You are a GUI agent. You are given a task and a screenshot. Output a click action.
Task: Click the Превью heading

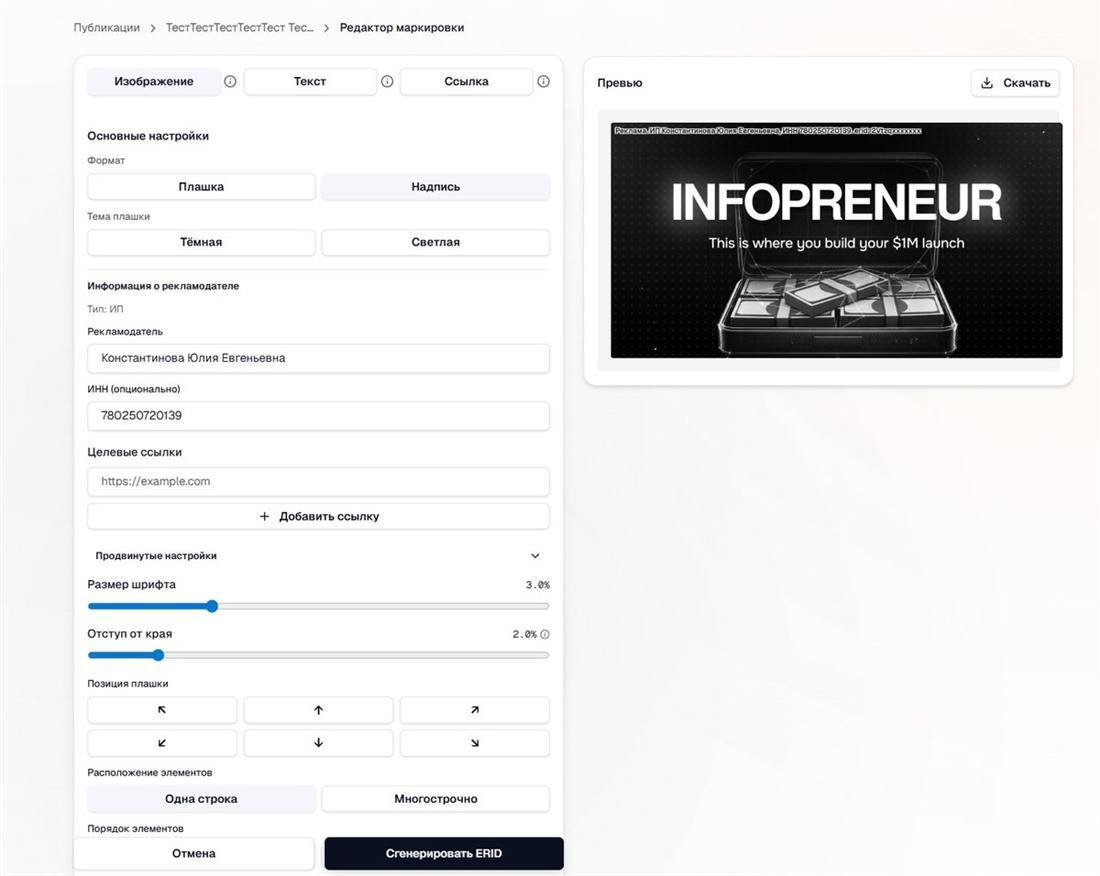coord(619,83)
